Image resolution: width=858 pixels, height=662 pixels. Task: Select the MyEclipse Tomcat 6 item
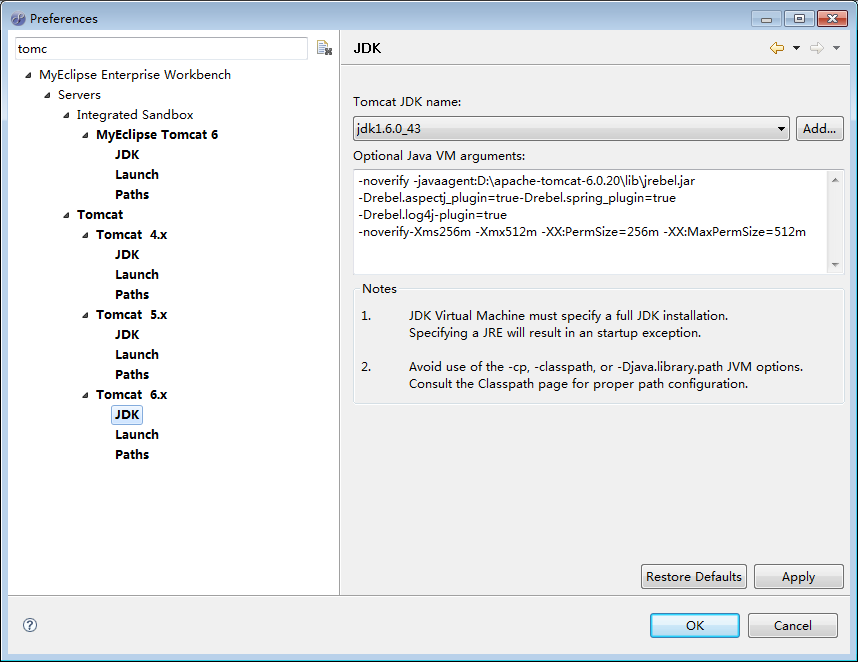(x=157, y=135)
